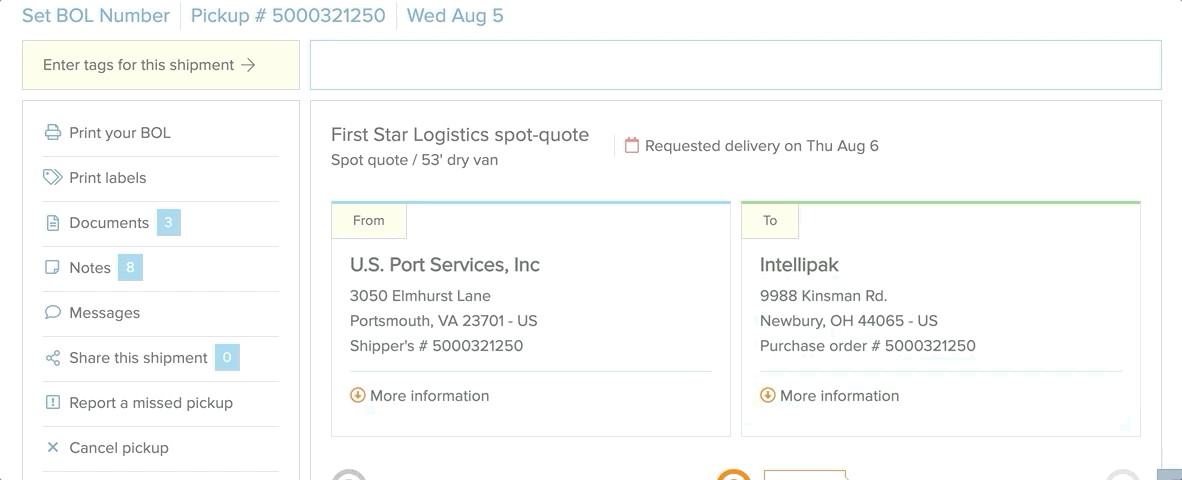The image size is (1182, 480).
Task: Click the Pickup # 5000321250 header link
Action: tap(288, 16)
